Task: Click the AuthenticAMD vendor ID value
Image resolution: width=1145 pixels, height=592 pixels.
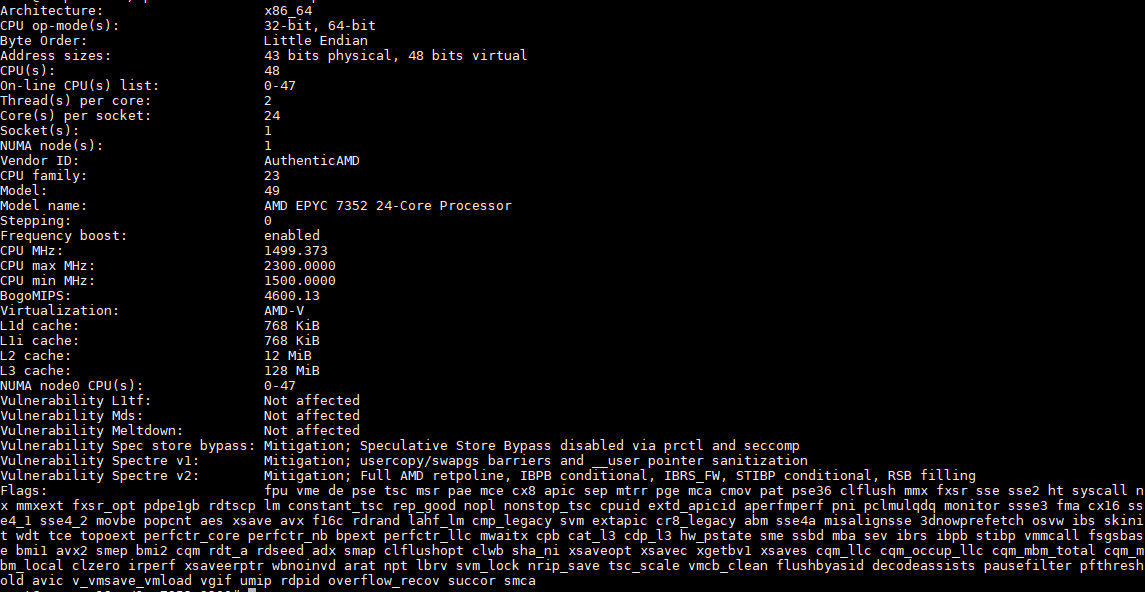Action: tap(311, 160)
